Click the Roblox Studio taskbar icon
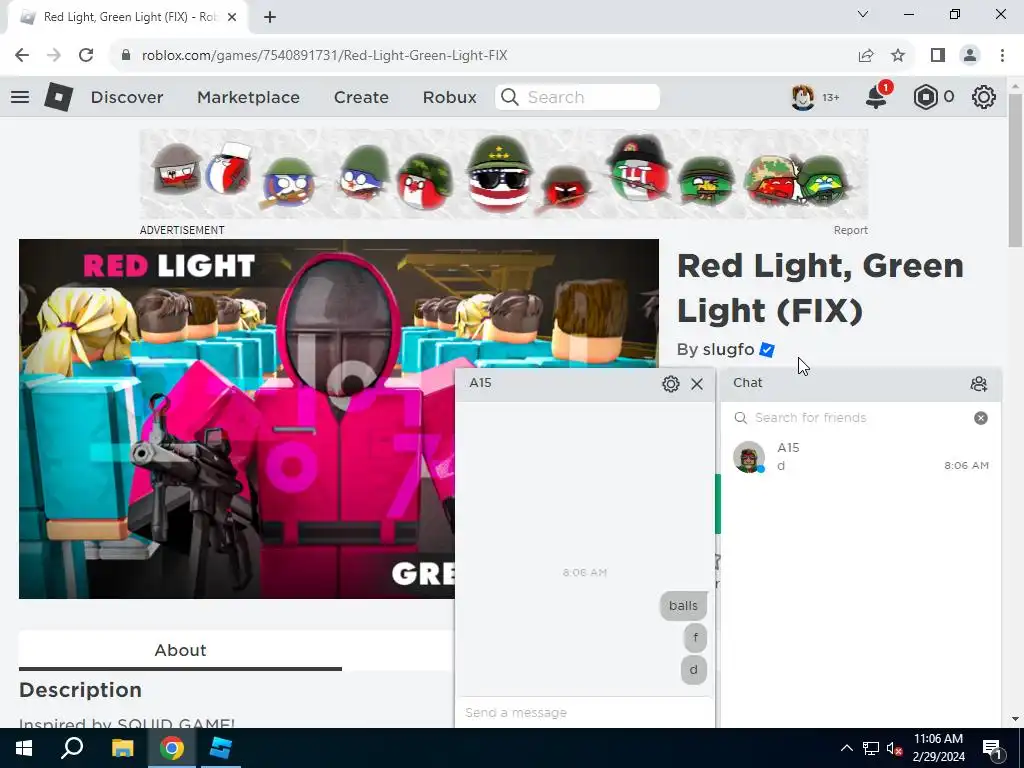Screen dimensions: 1024x768 point(221,748)
